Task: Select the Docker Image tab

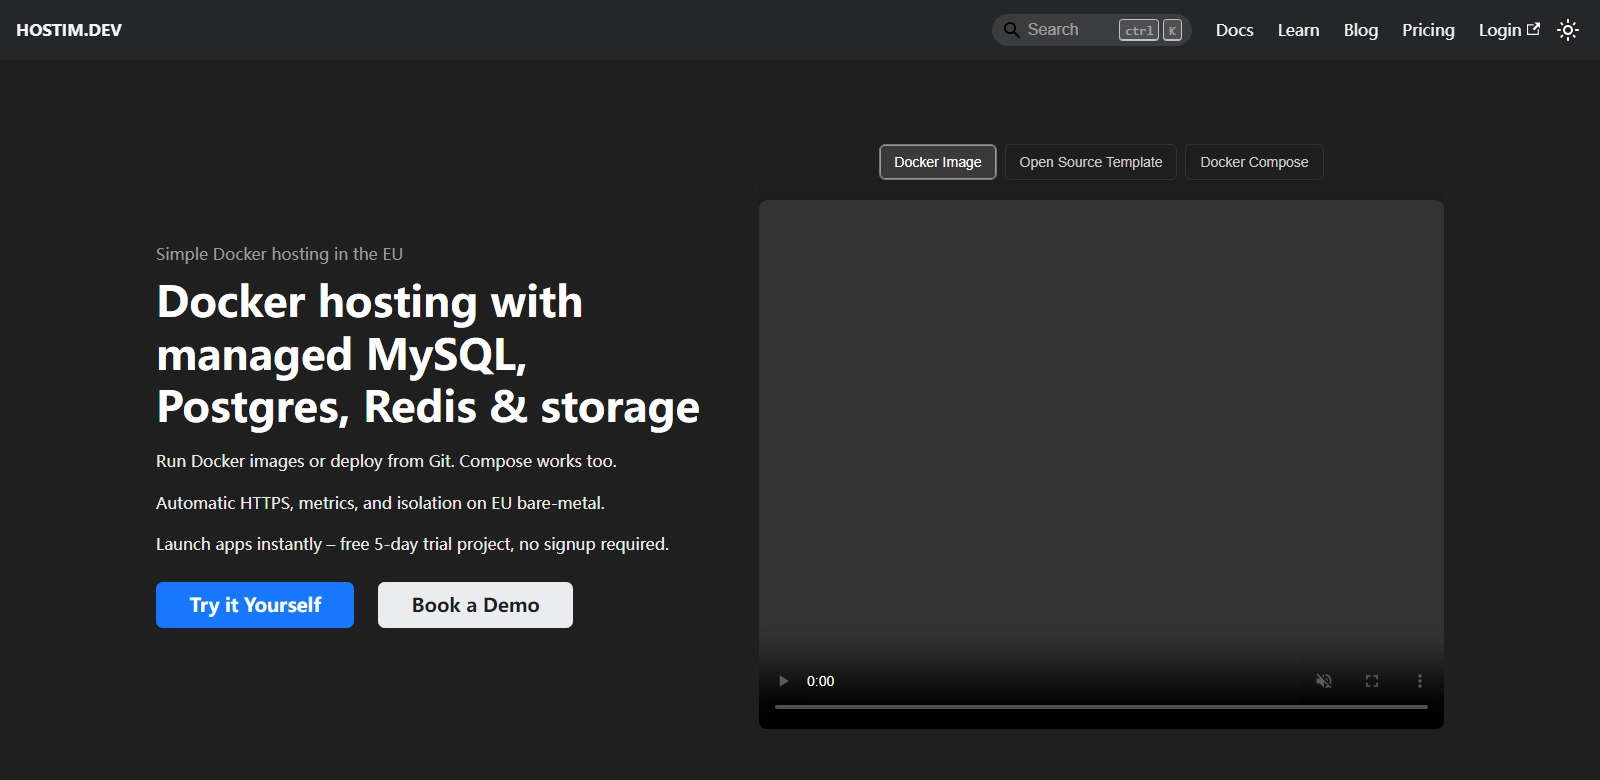Action: pos(937,162)
